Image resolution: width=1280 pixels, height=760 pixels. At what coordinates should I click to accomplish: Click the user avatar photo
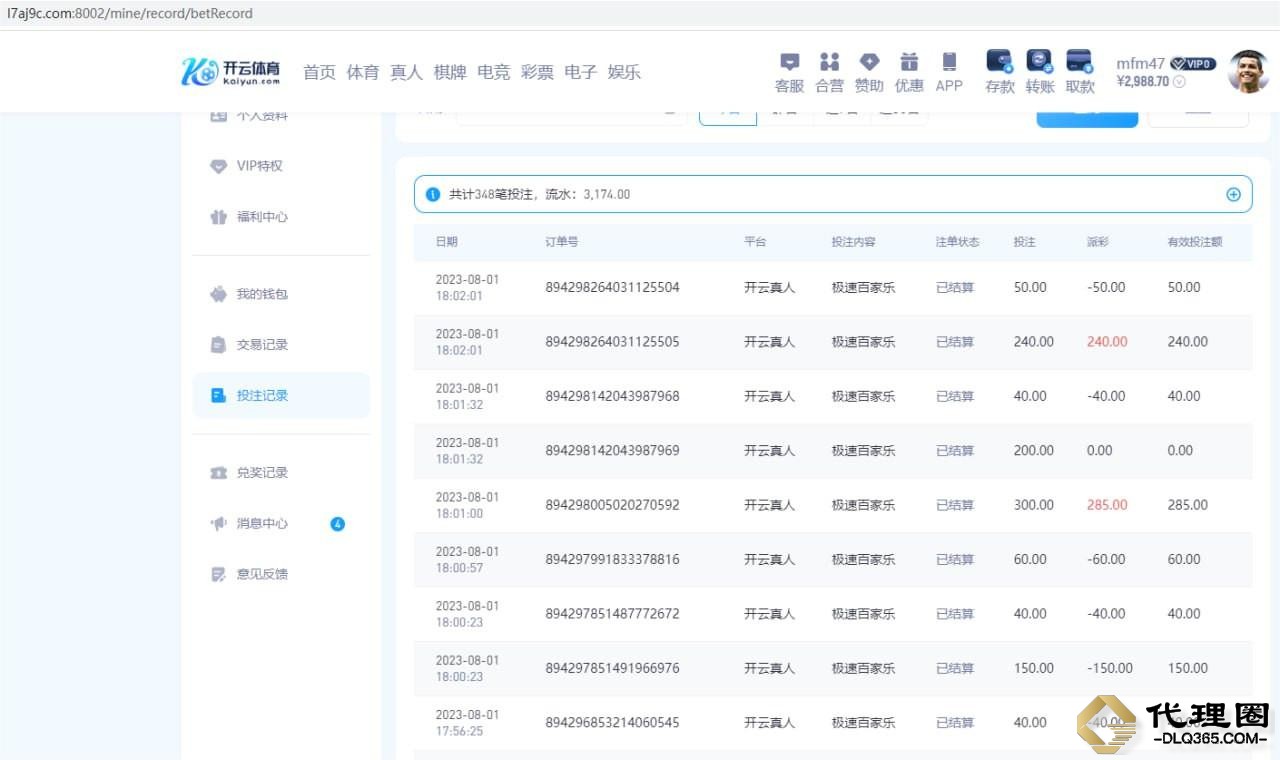pyautogui.click(x=1248, y=72)
